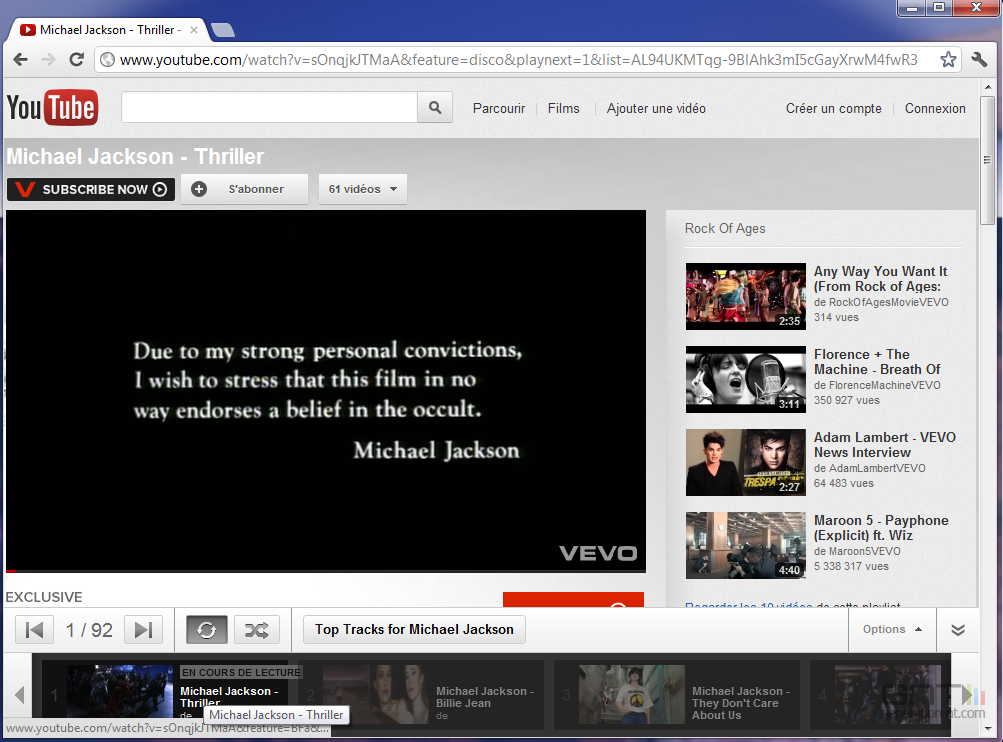Click the video player area
Screen dimensions: 1003x742
(x=326, y=389)
